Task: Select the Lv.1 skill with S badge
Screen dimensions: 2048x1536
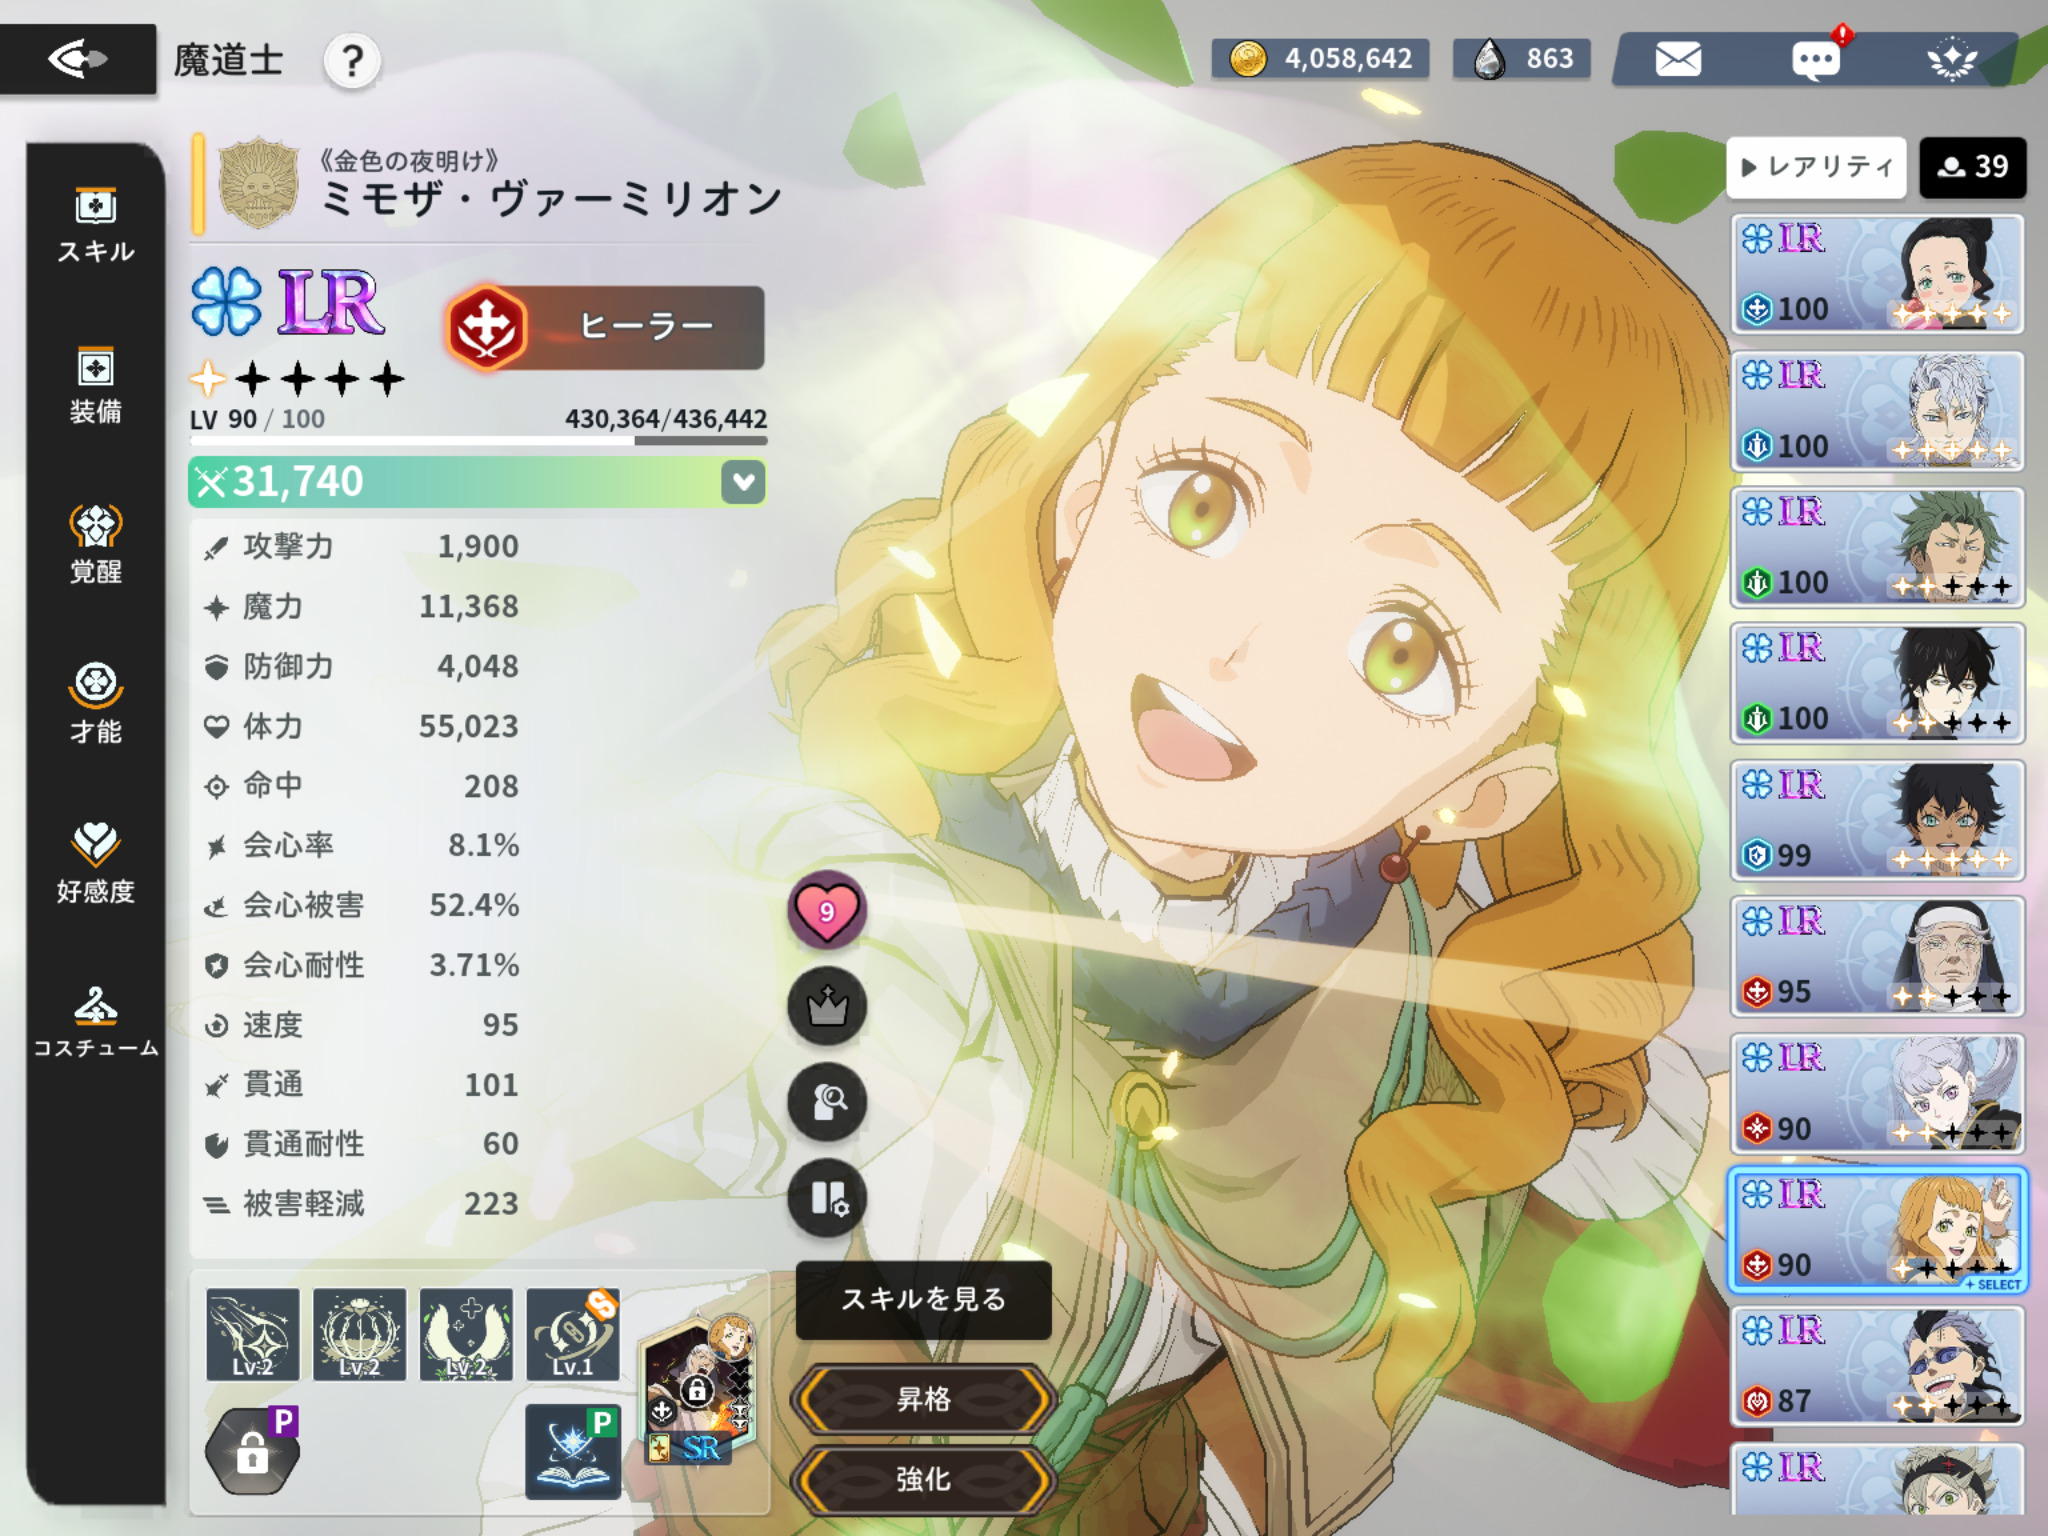Action: (573, 1334)
